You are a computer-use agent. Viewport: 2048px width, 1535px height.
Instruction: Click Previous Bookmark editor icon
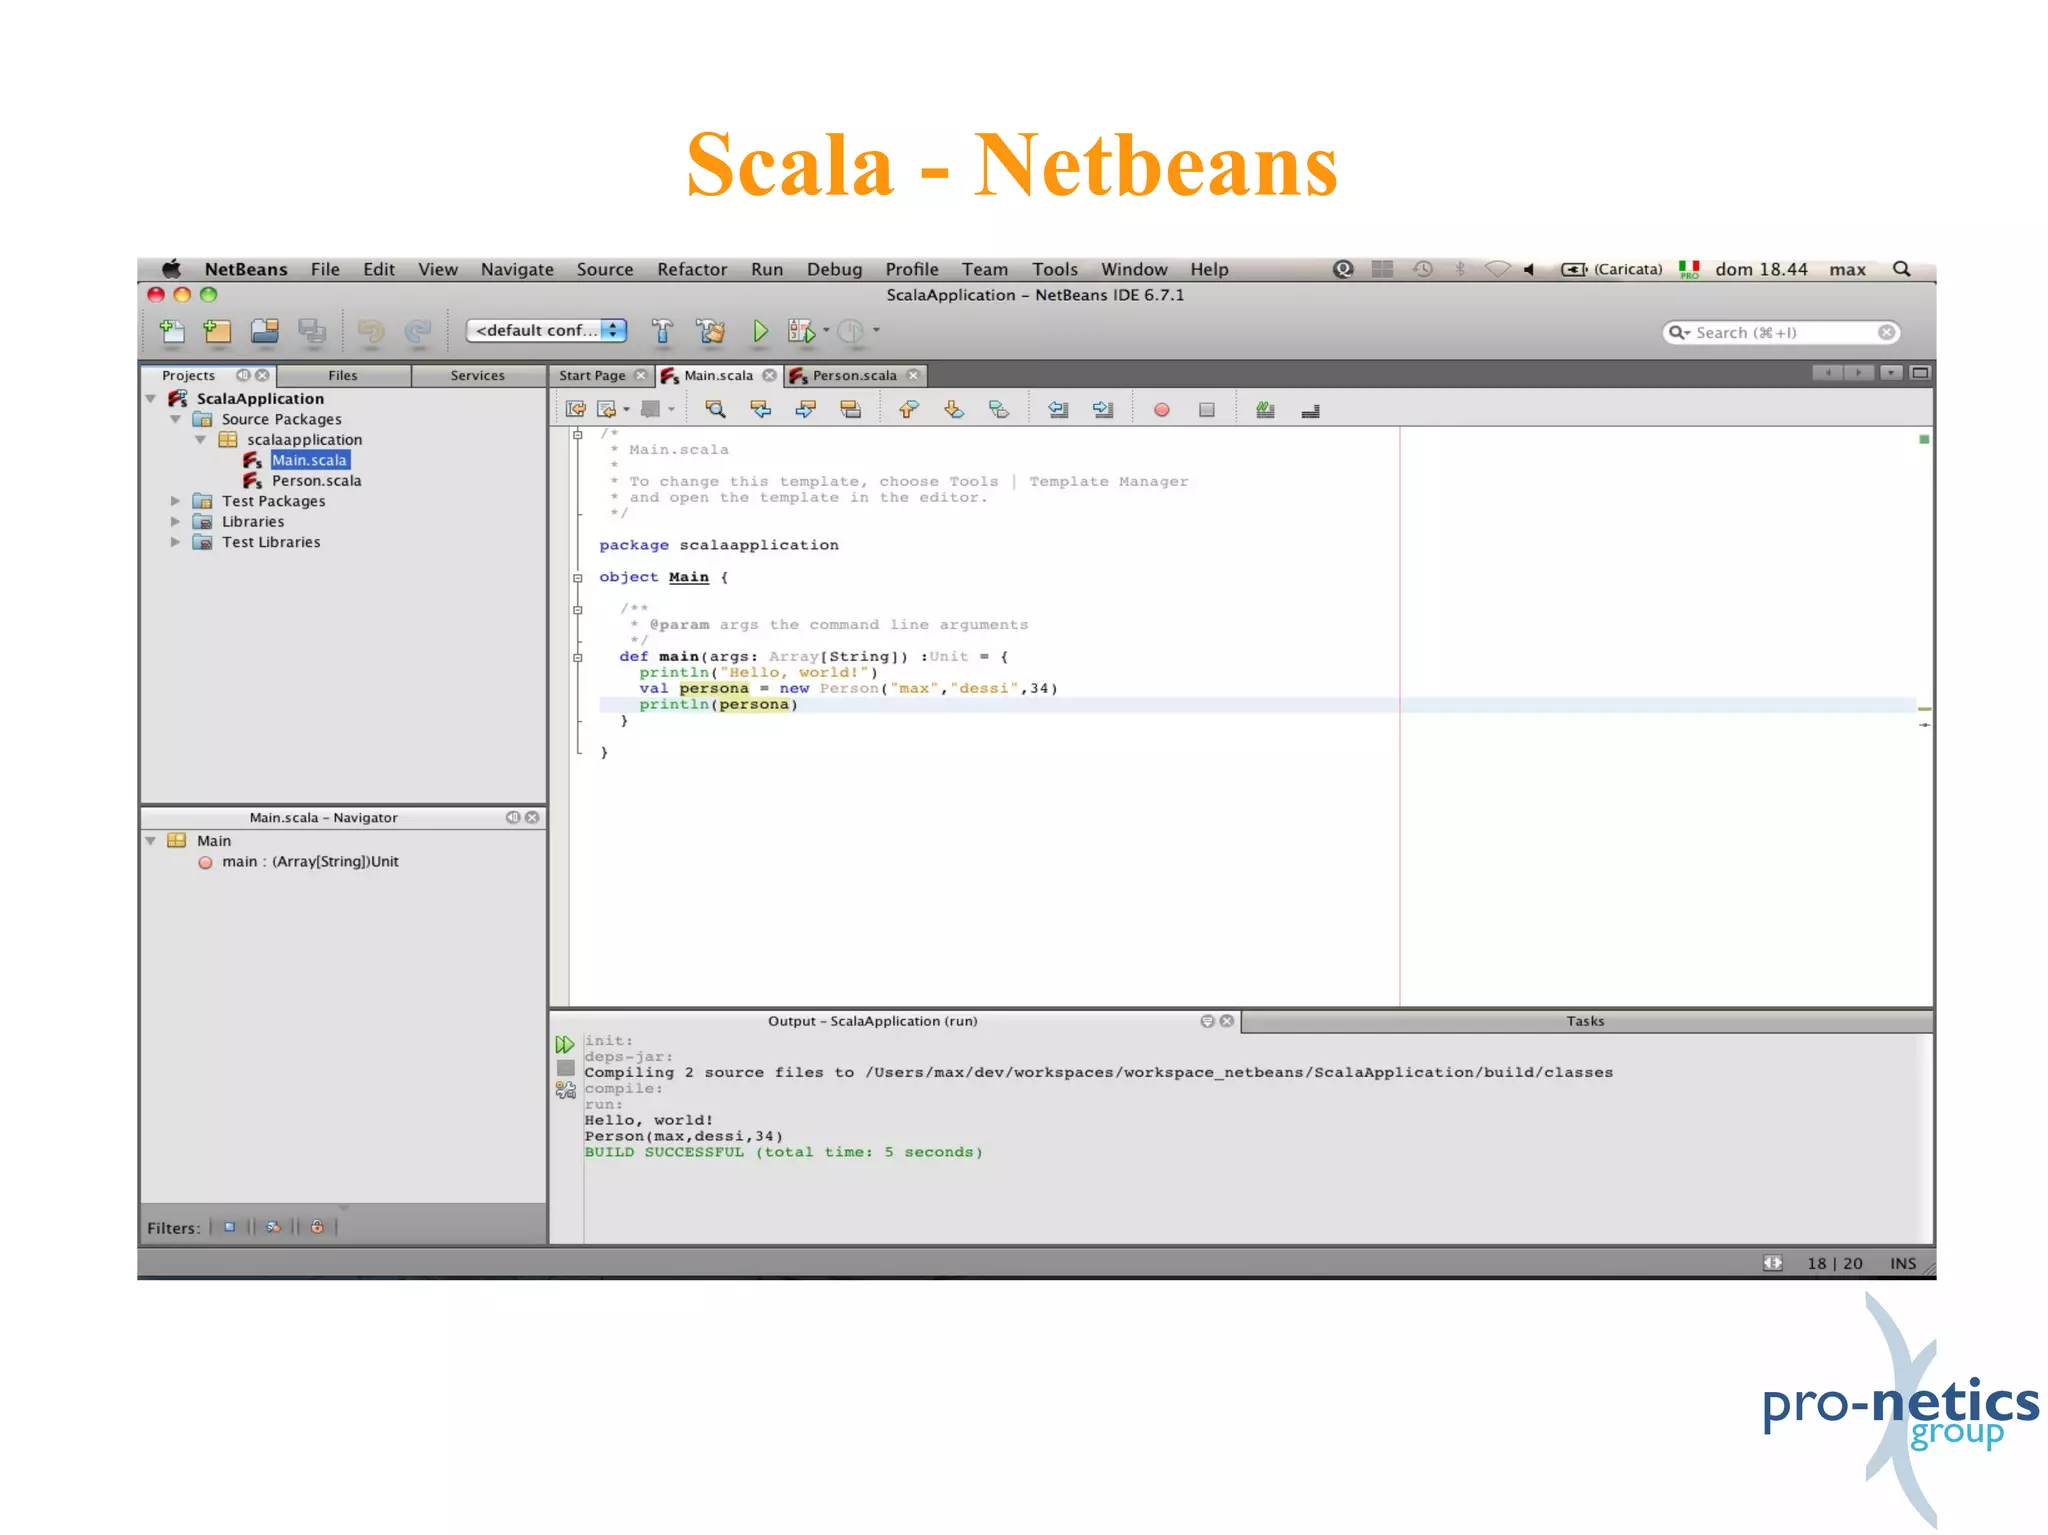[908, 409]
